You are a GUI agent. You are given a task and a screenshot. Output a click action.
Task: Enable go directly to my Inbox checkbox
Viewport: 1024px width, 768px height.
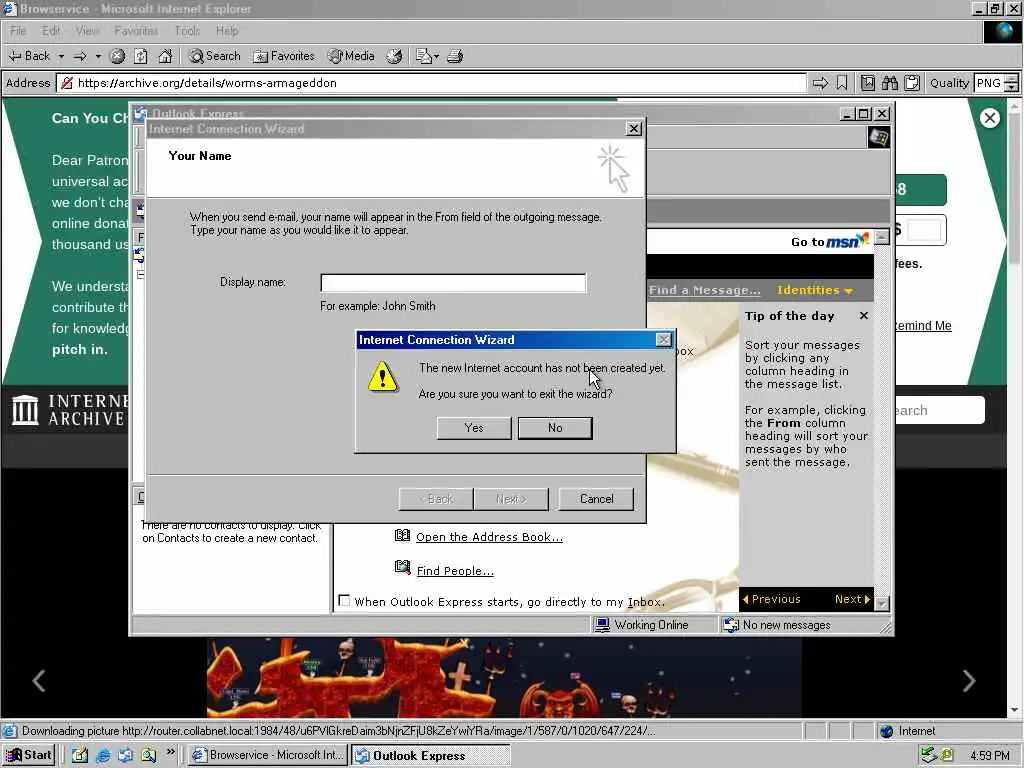coord(344,600)
